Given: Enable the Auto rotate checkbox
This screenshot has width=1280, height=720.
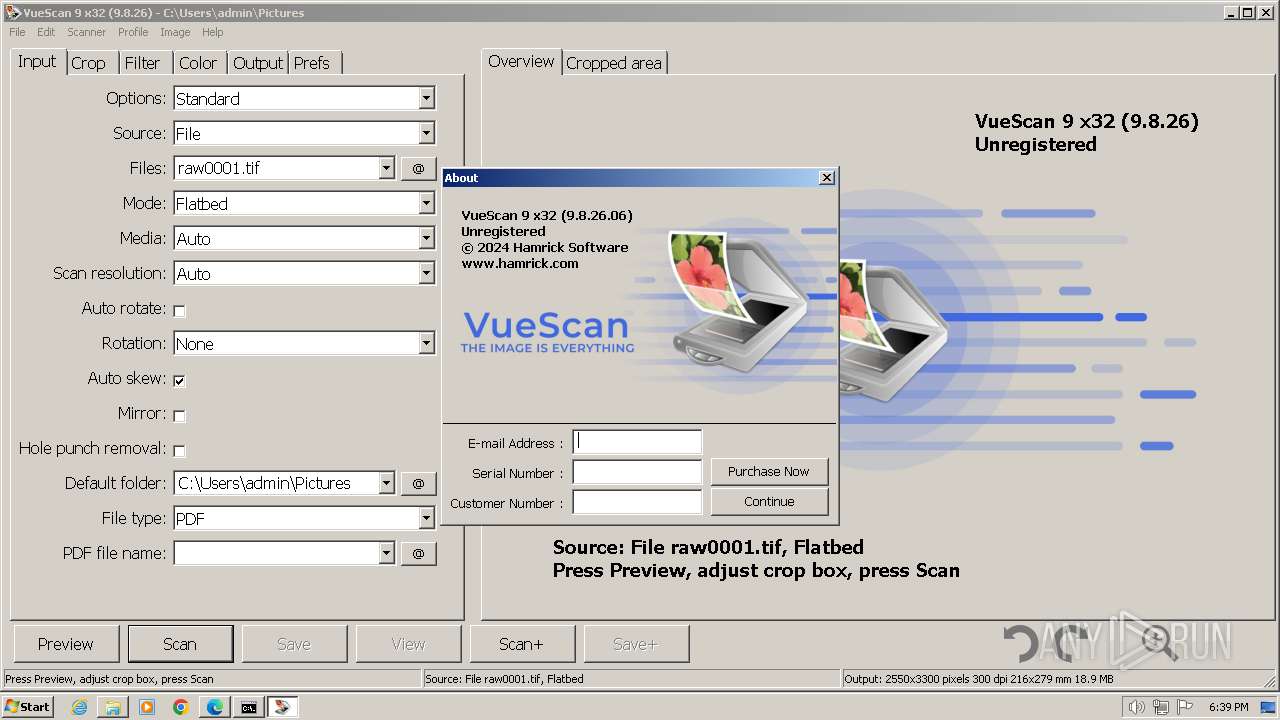Looking at the screenshot, I should (x=179, y=310).
